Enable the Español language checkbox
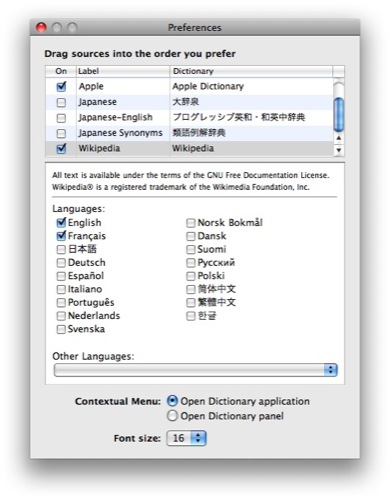The image size is (390, 500). (61, 276)
